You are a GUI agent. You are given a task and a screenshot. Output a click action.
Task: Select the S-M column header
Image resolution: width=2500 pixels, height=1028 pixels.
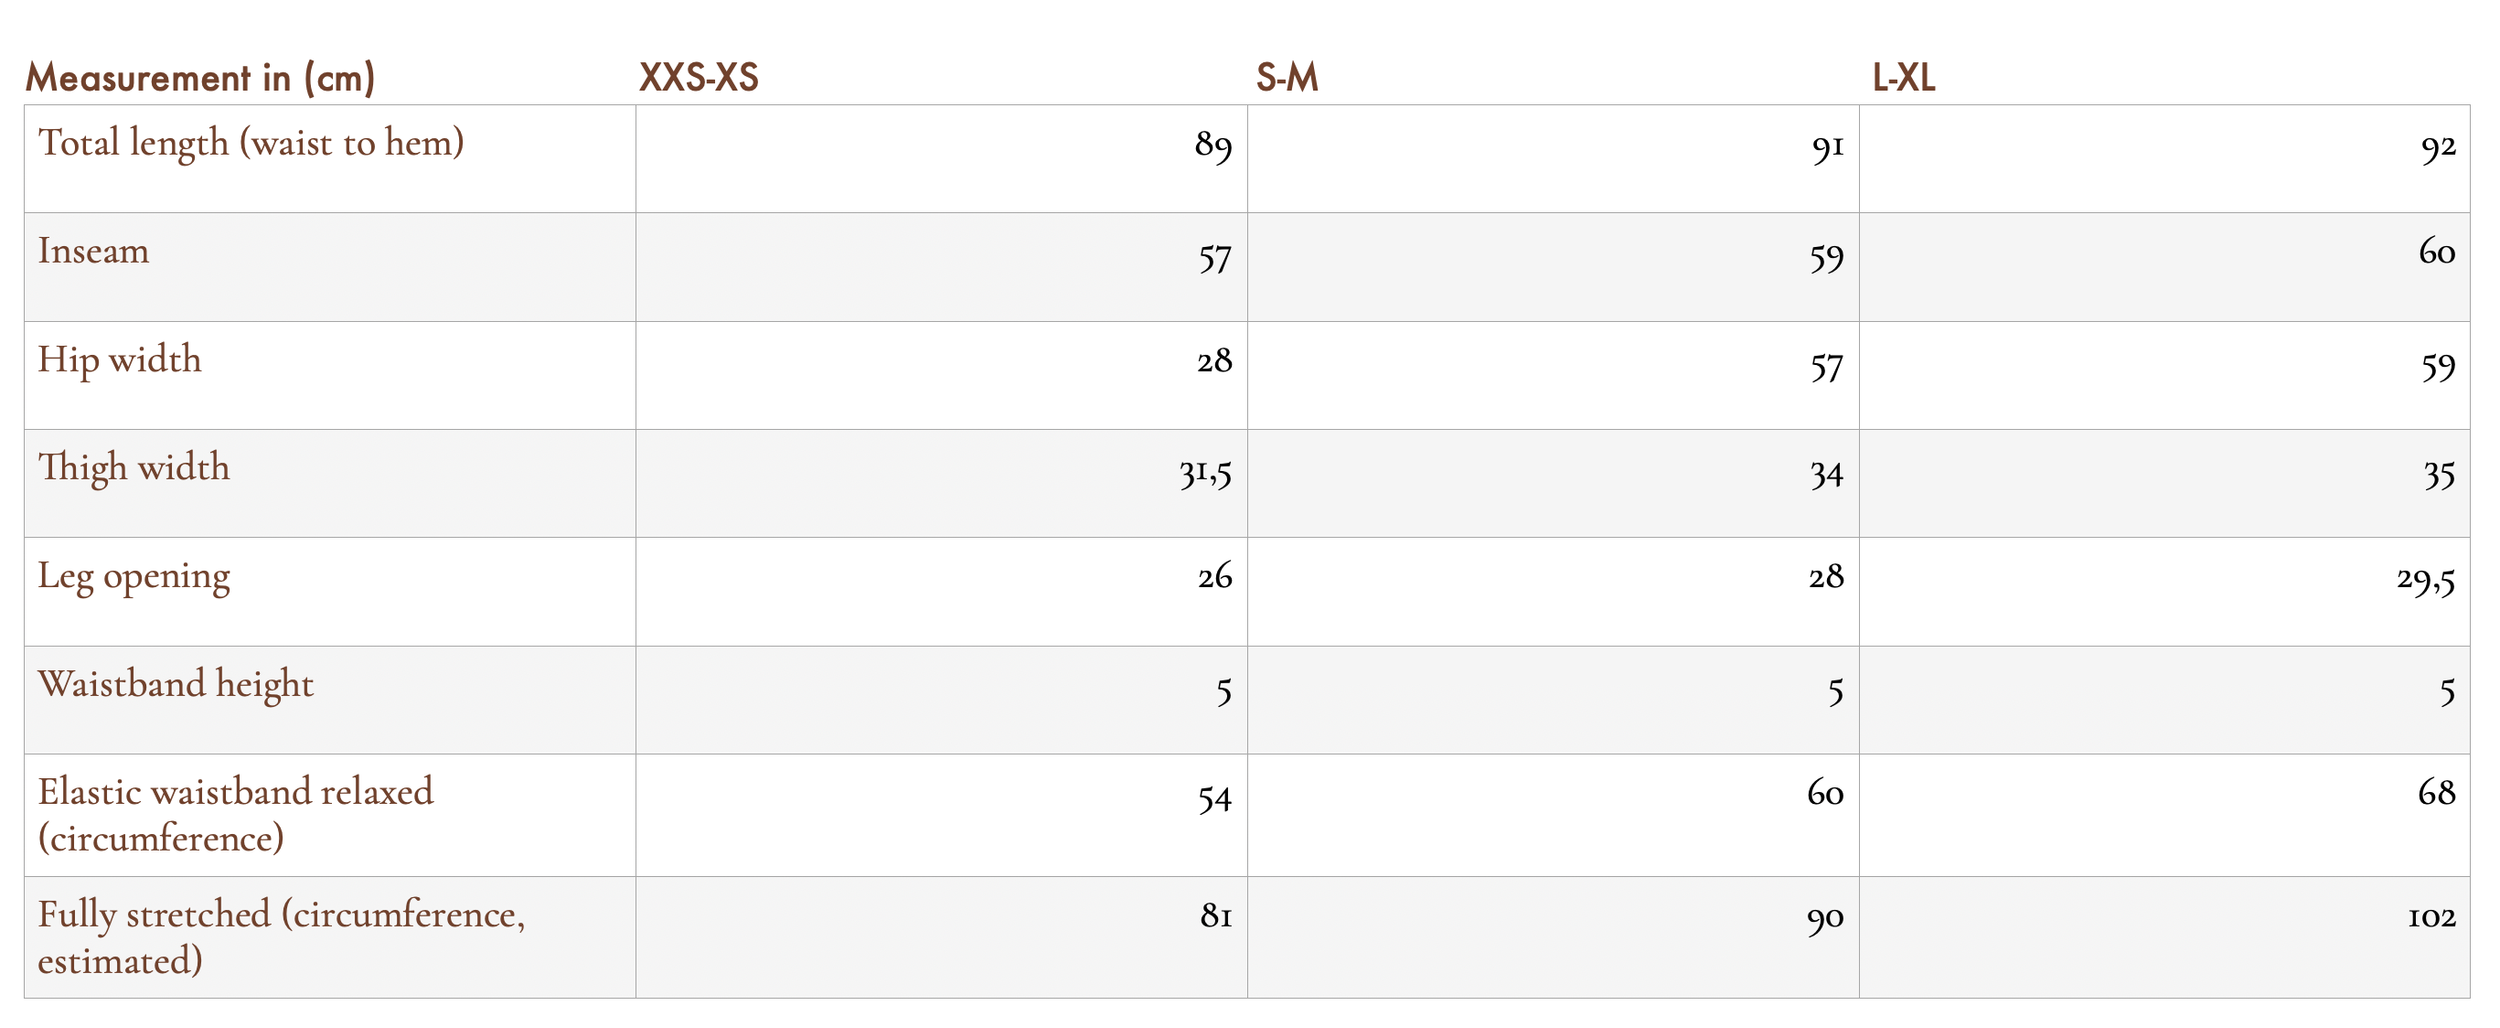(1287, 78)
